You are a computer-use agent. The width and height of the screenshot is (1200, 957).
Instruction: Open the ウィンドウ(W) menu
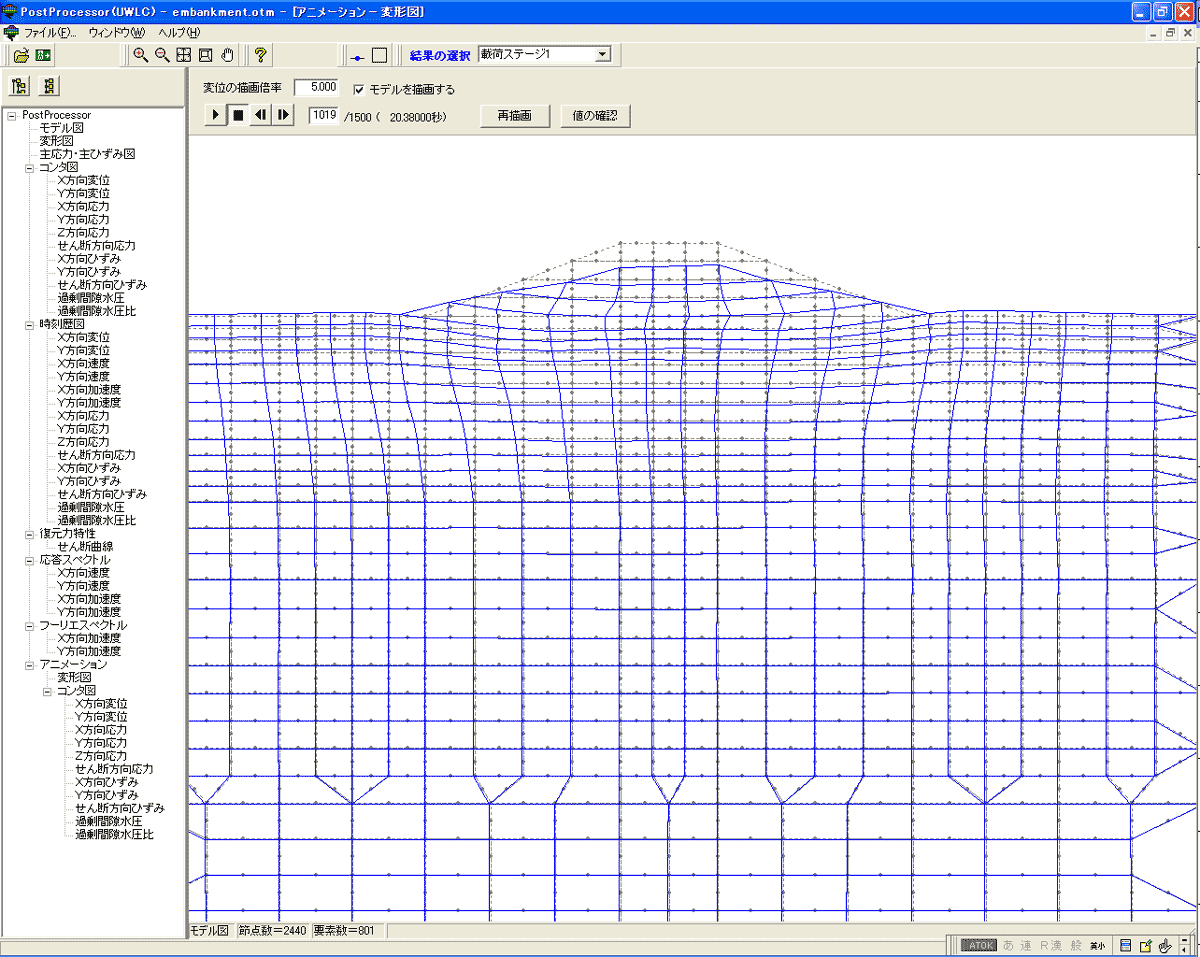point(116,33)
